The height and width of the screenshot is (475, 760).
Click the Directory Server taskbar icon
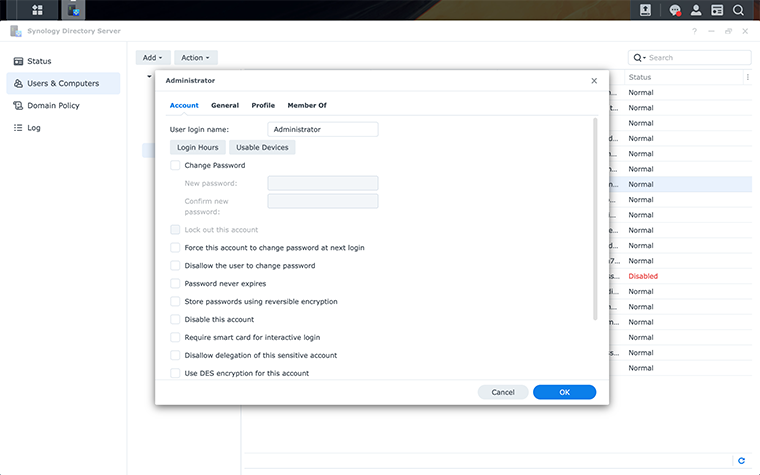[73, 10]
